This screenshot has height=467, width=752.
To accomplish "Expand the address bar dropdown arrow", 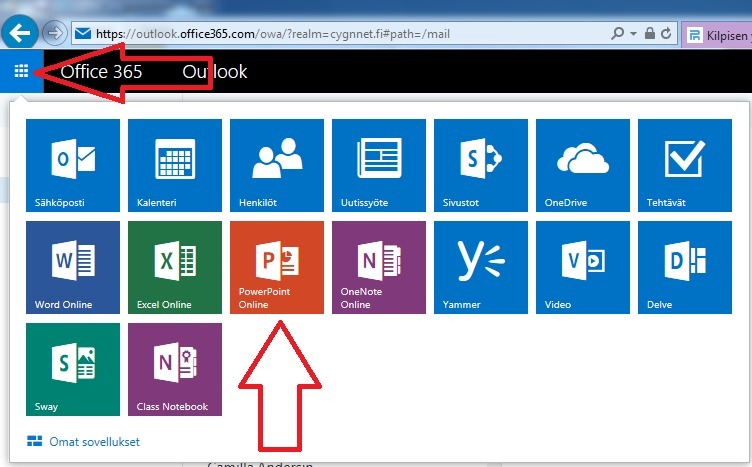I will click(x=633, y=34).
